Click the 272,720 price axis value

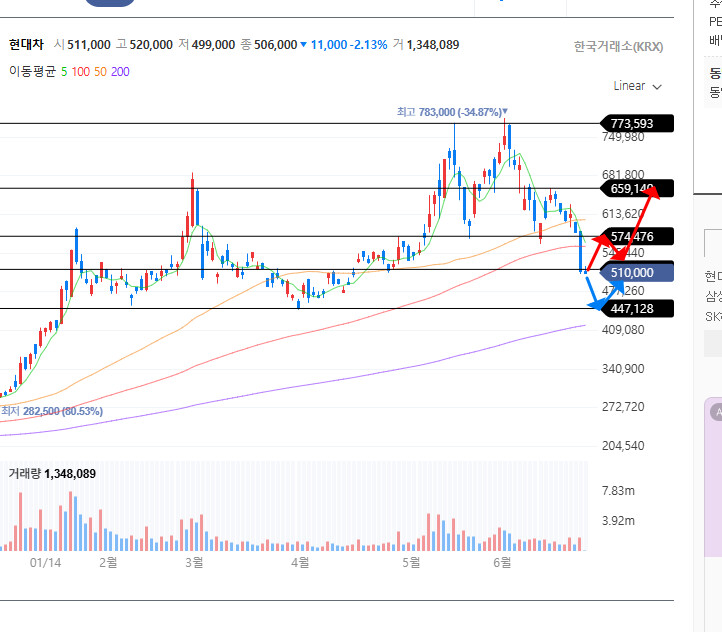(x=623, y=407)
